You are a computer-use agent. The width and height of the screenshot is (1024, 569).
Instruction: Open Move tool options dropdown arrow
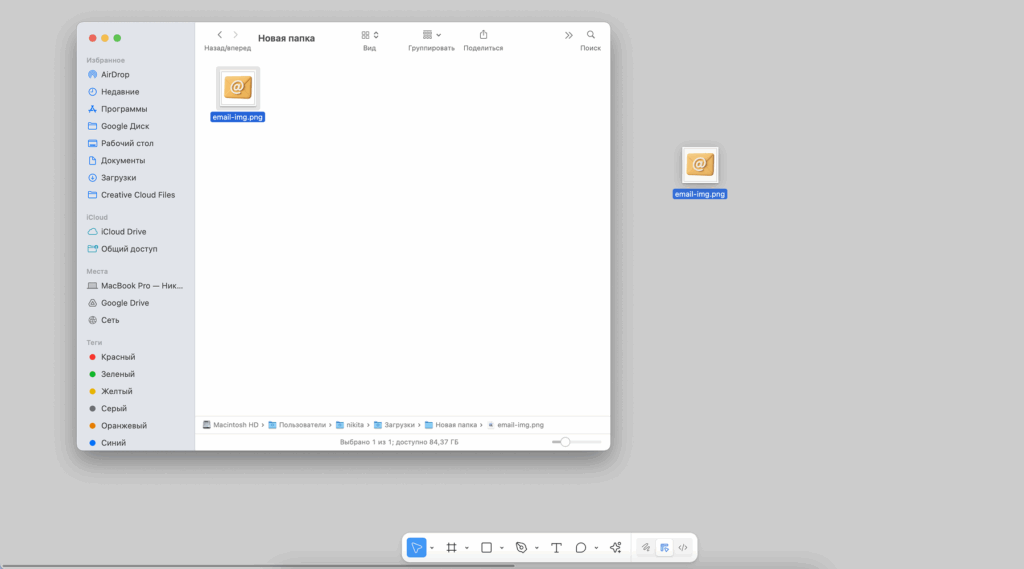432,548
